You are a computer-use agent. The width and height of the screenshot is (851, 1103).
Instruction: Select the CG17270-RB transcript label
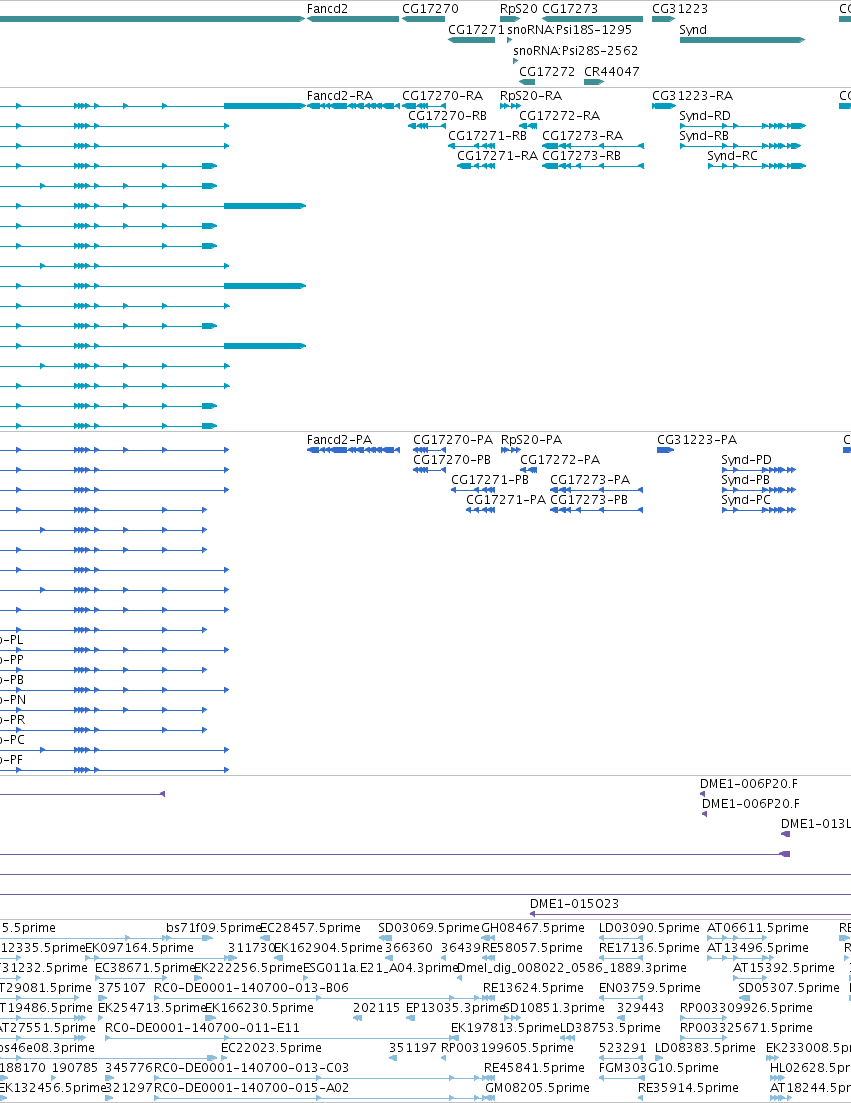(447, 115)
